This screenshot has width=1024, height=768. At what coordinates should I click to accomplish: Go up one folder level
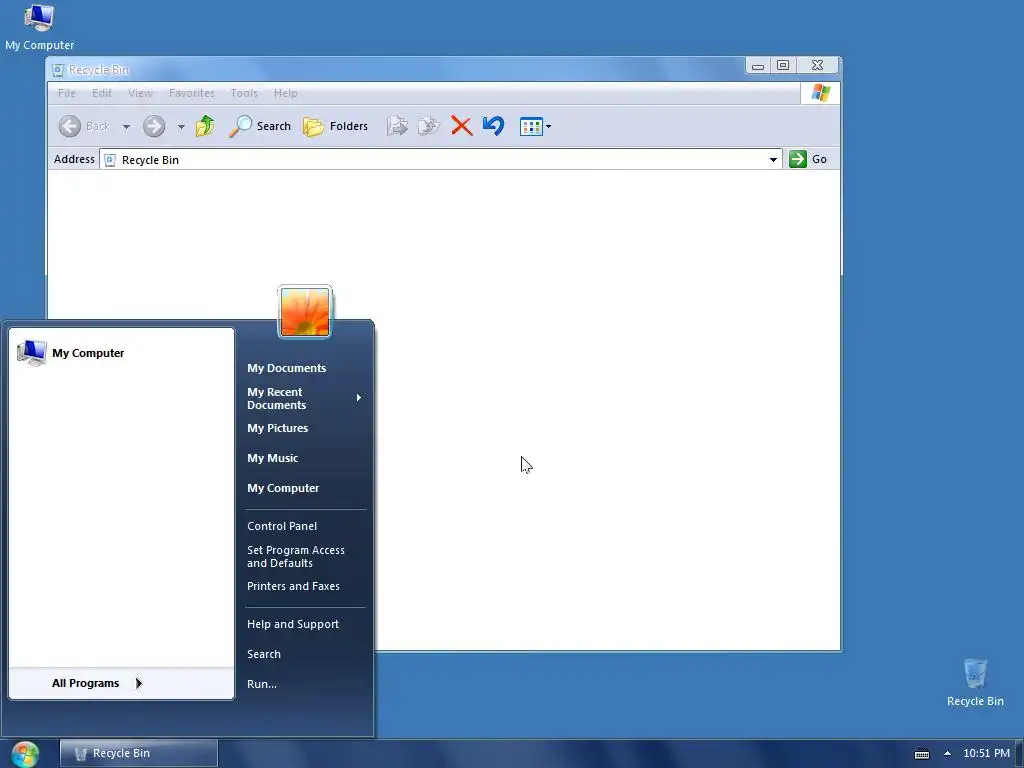205,126
